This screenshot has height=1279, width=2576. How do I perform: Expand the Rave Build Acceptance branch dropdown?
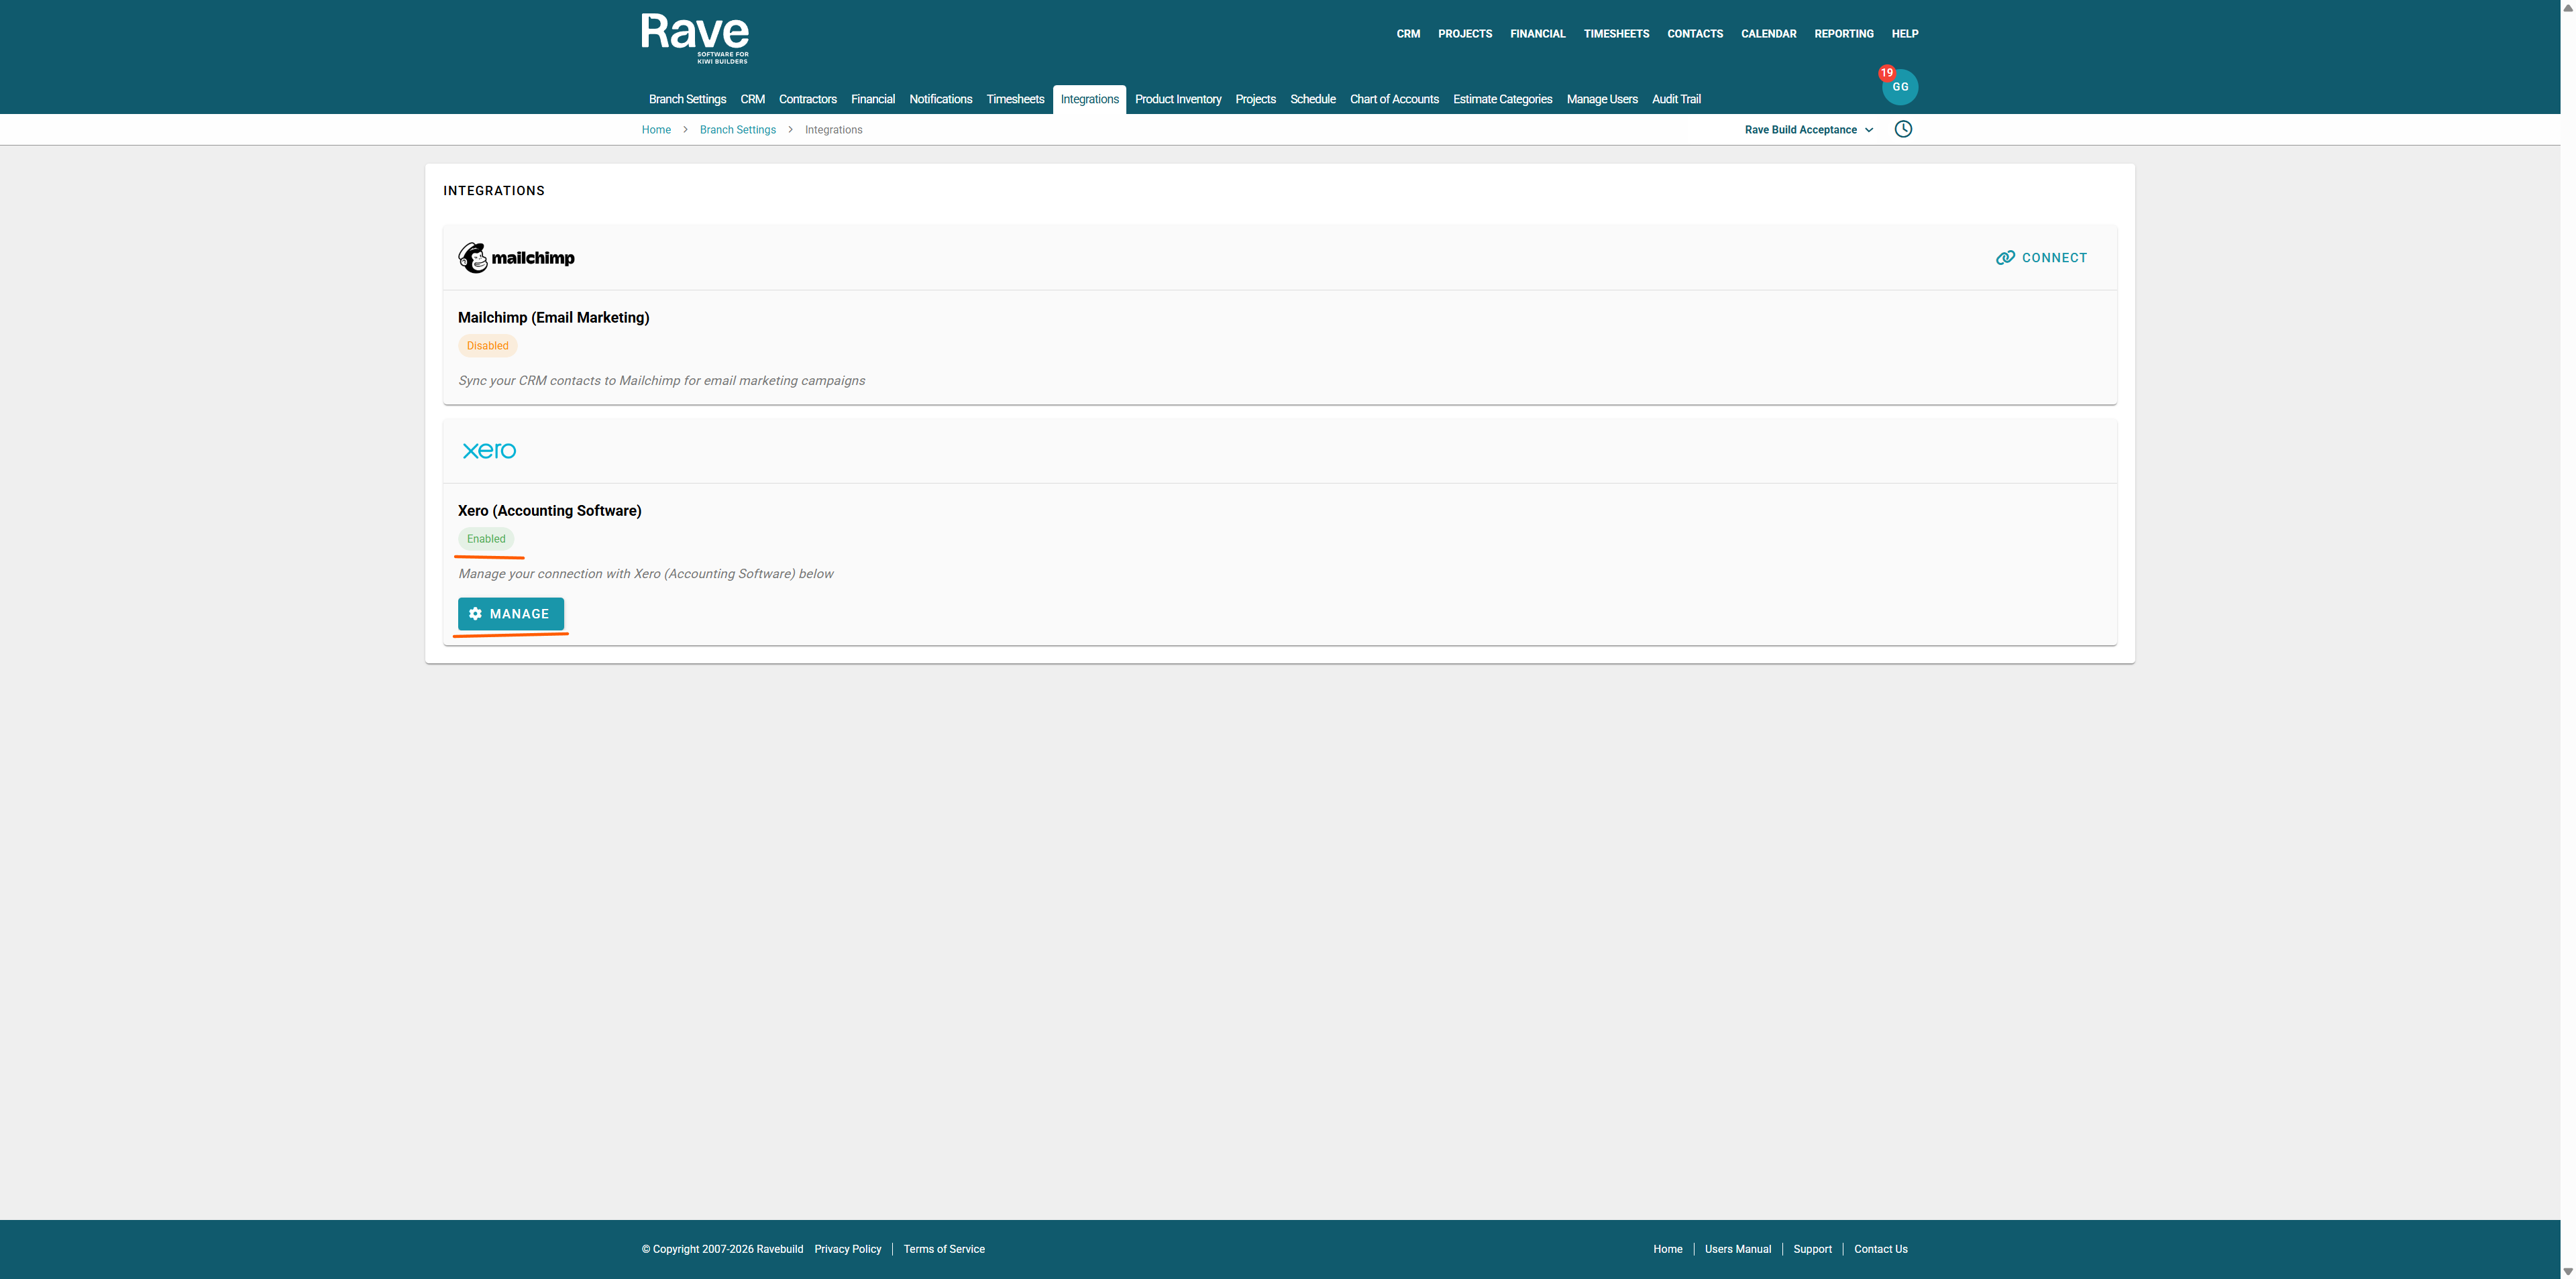pyautogui.click(x=1808, y=130)
